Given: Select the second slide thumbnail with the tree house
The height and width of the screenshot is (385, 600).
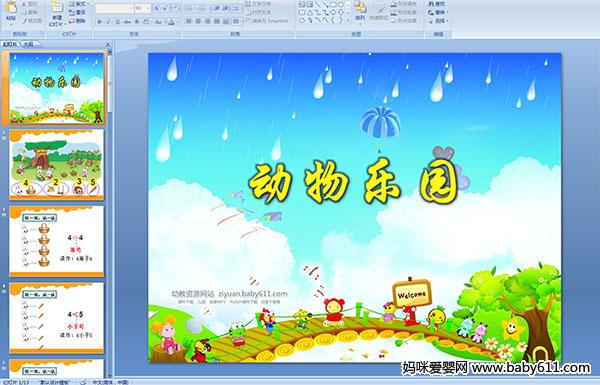Looking at the screenshot, I should 57,165.
